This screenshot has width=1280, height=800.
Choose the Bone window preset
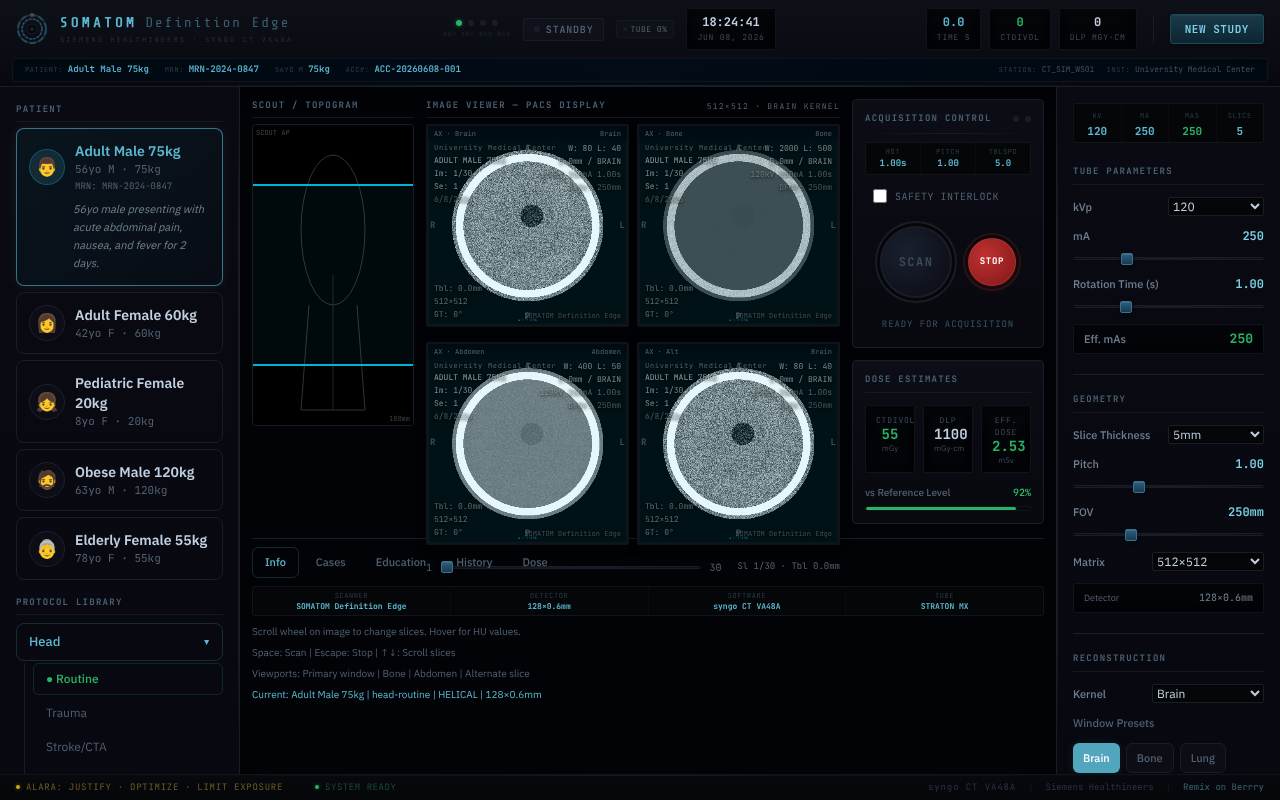click(1150, 758)
